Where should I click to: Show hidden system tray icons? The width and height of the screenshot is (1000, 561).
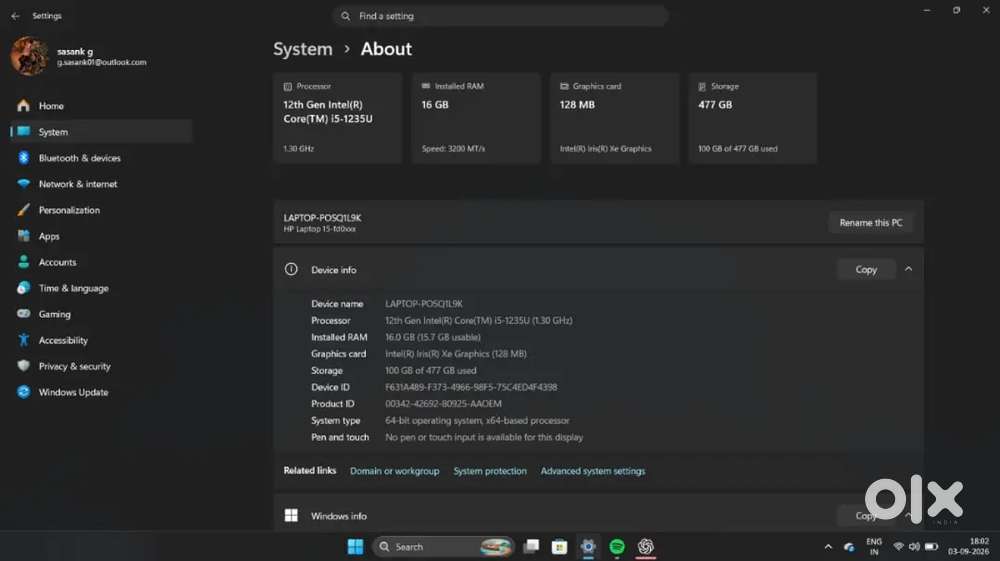pos(828,547)
